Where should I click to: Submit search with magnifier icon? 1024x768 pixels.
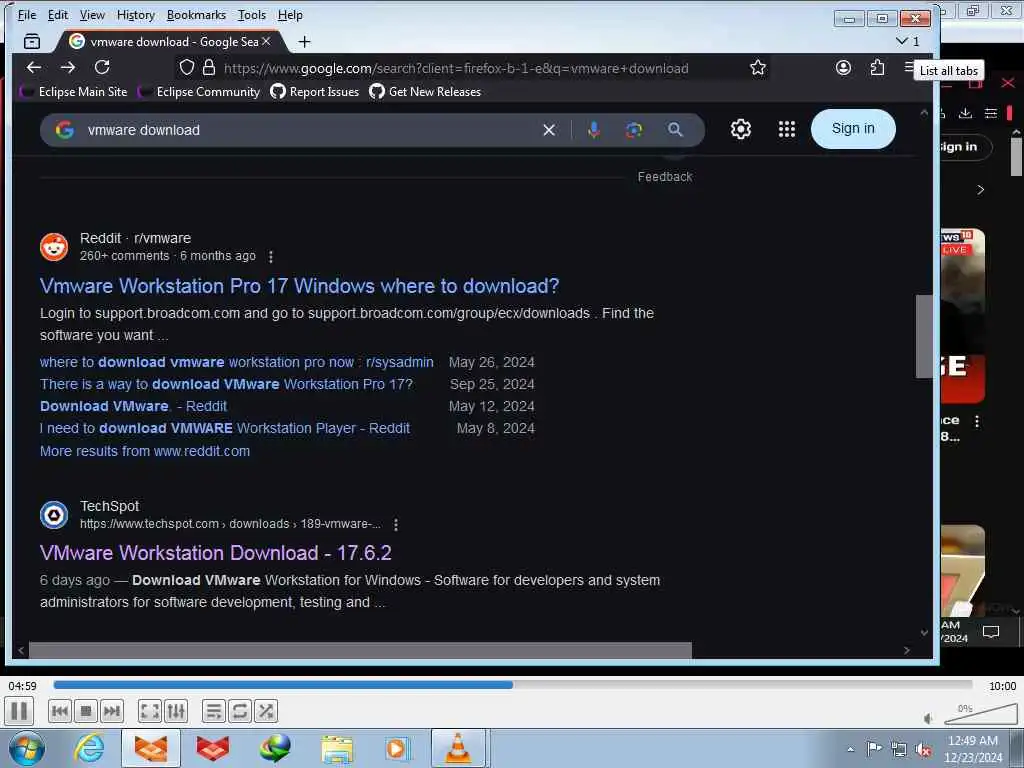pyautogui.click(x=675, y=130)
